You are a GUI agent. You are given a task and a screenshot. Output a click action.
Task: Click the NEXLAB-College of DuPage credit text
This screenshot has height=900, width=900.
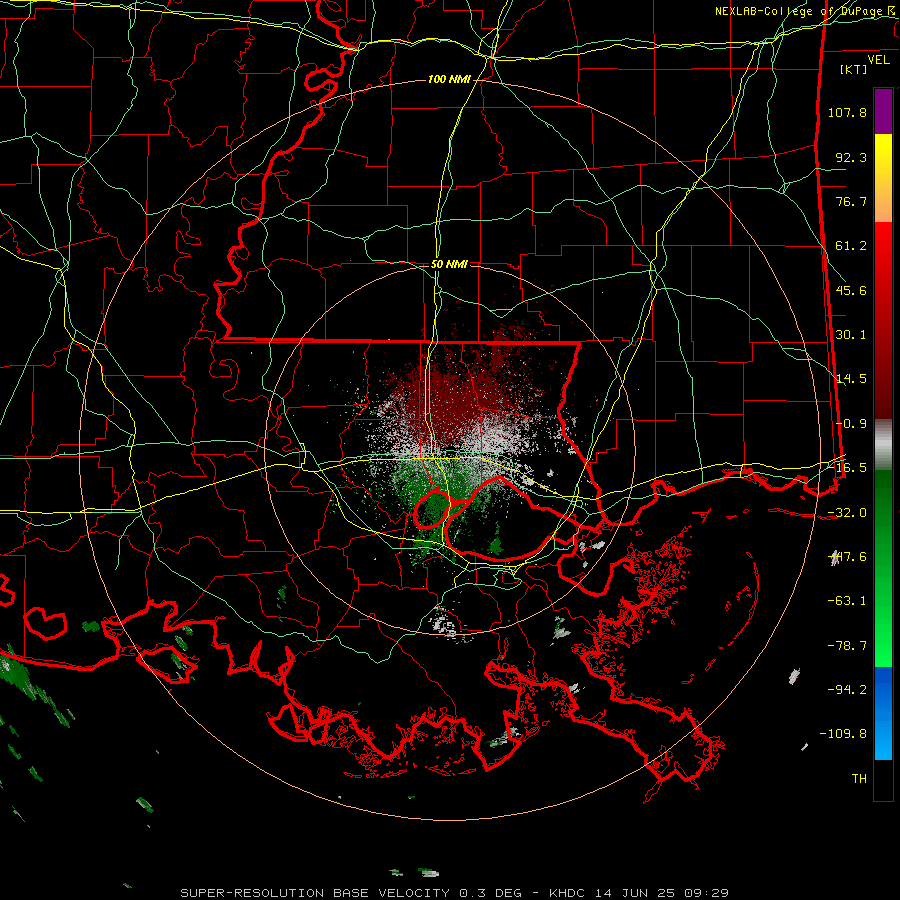pyautogui.click(x=804, y=11)
